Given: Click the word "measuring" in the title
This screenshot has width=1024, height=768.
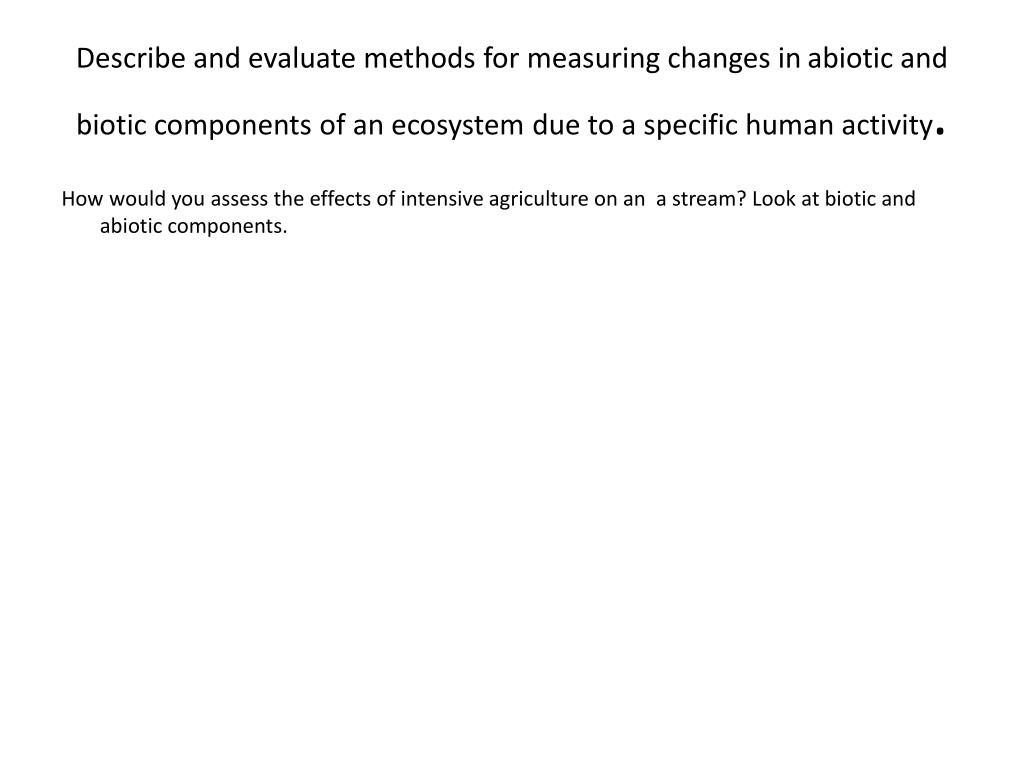Looking at the screenshot, I should [594, 60].
